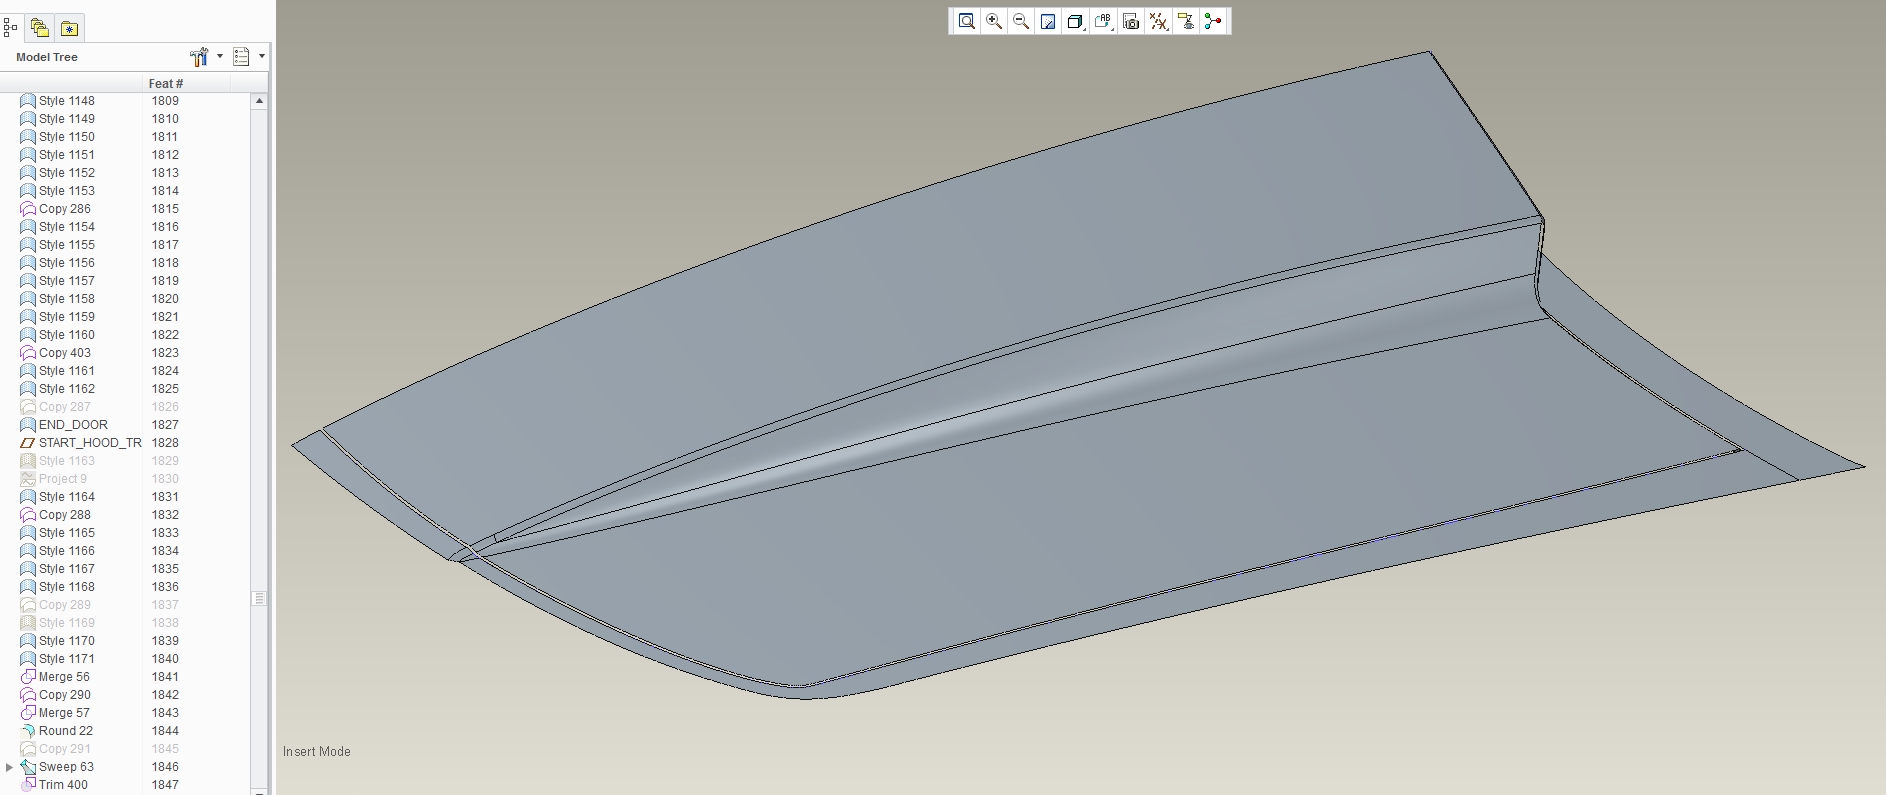The height and width of the screenshot is (795, 1886).
Task: Select Style 1158 in the tree
Action: (67, 299)
